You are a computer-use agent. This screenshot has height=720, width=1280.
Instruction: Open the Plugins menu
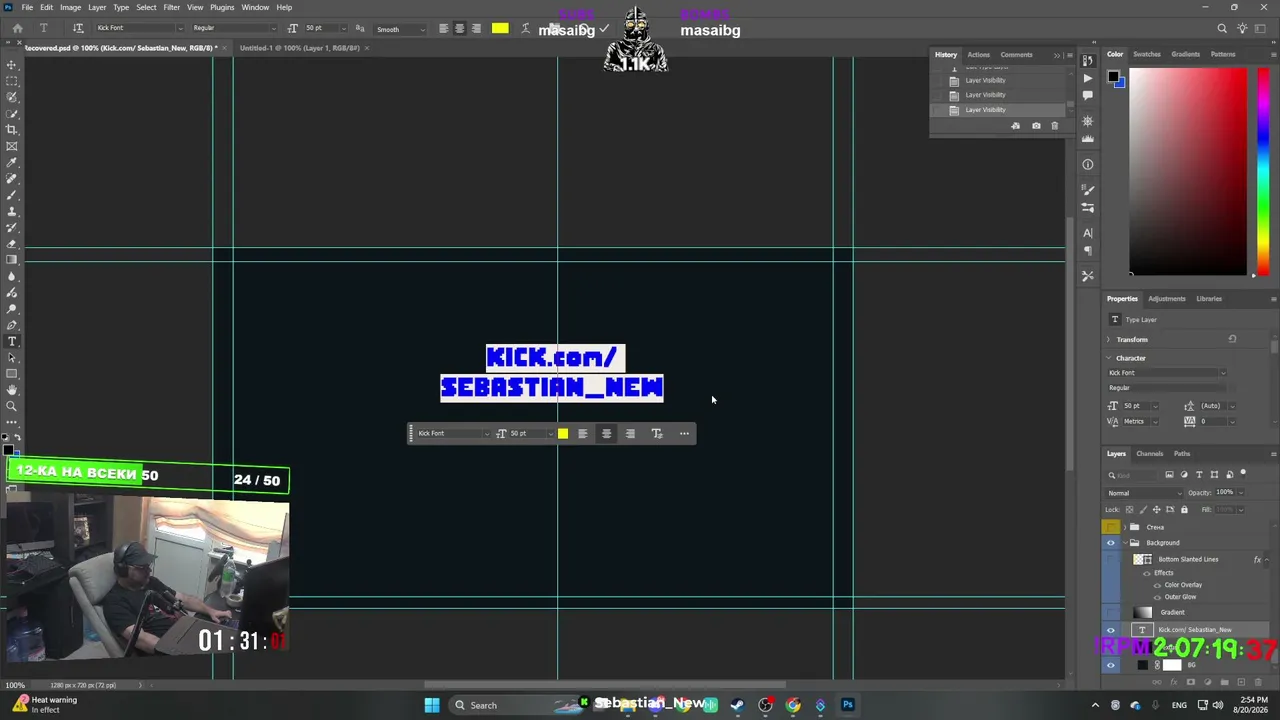click(x=222, y=7)
